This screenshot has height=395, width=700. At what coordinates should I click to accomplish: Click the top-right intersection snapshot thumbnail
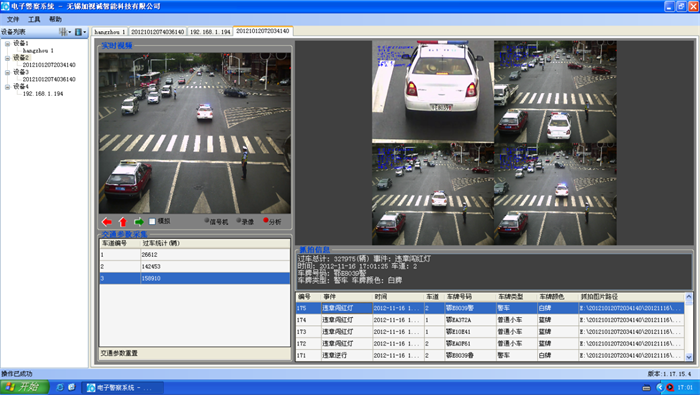(x=555, y=91)
